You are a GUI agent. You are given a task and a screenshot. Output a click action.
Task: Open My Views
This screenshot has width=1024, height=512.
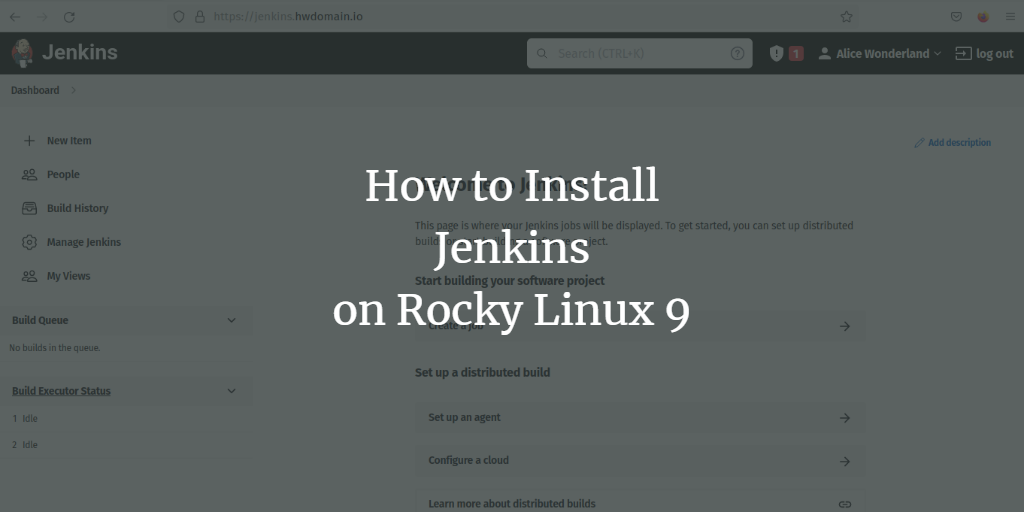pyautogui.click(x=69, y=276)
